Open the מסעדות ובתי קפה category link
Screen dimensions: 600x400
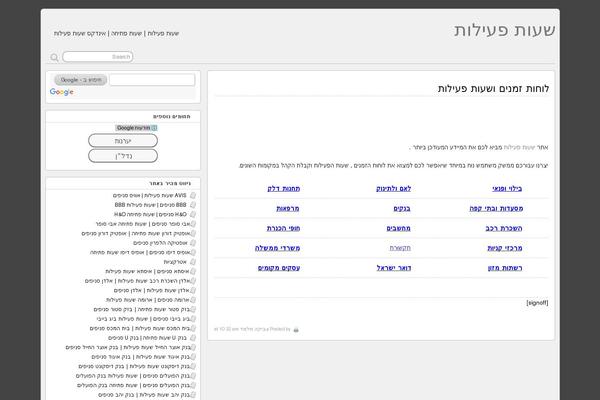(x=496, y=208)
